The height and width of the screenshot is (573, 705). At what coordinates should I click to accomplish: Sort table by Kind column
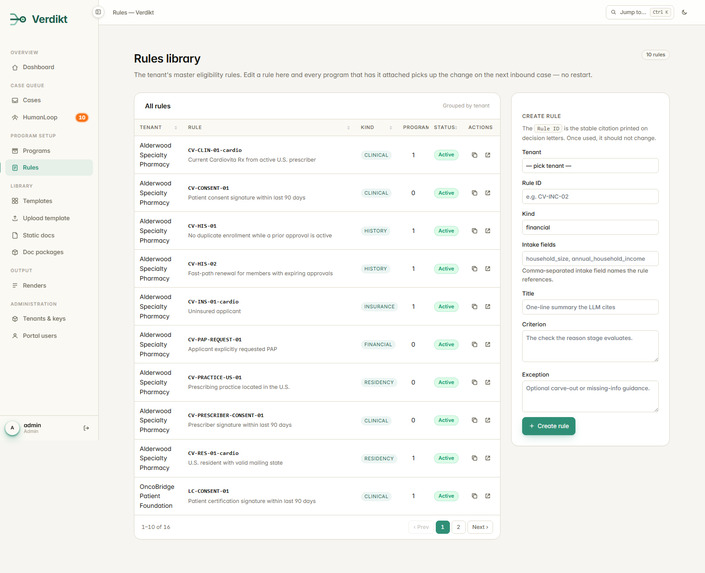[x=376, y=127]
